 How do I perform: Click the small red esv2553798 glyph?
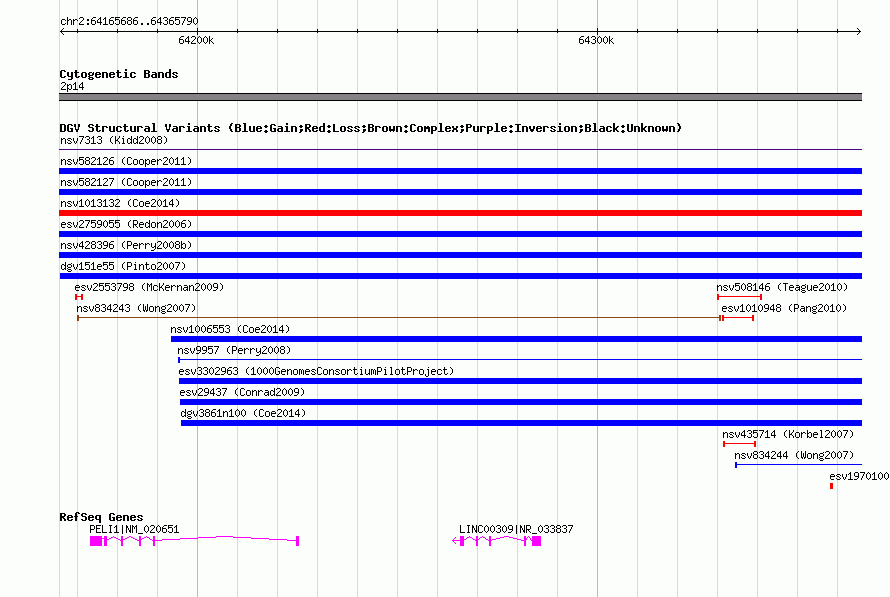pos(79,297)
